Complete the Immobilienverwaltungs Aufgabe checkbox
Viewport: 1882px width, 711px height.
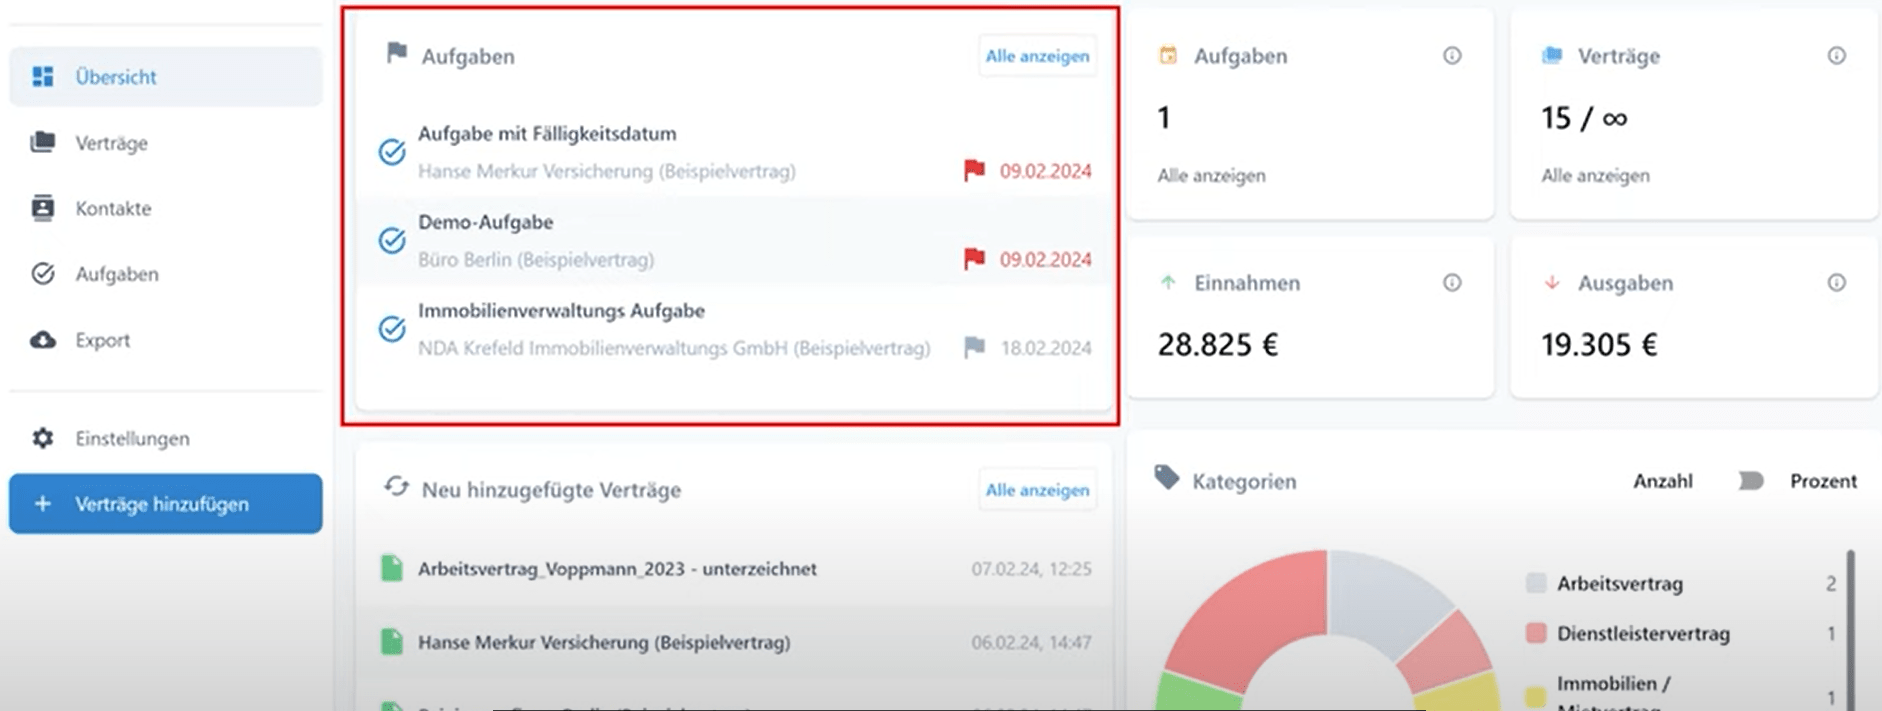click(x=392, y=329)
